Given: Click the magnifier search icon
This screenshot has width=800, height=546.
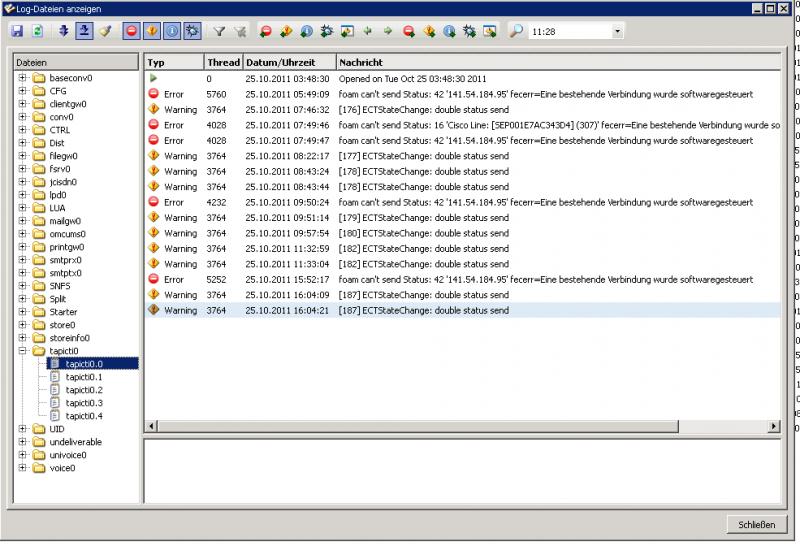Looking at the screenshot, I should pyautogui.click(x=516, y=32).
